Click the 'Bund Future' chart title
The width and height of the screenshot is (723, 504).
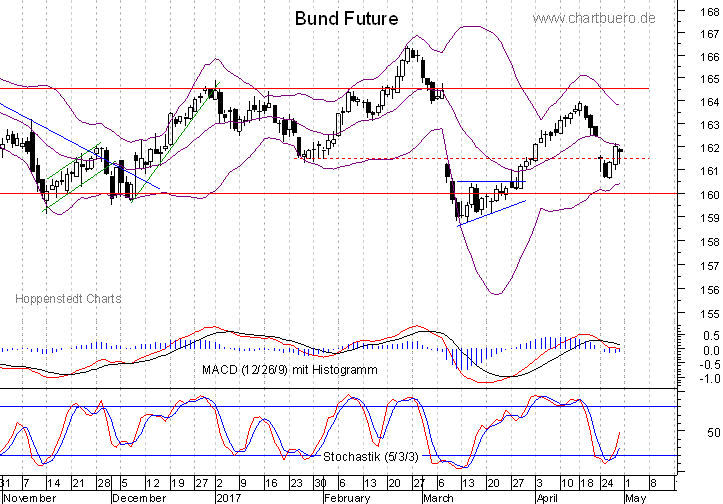[346, 18]
